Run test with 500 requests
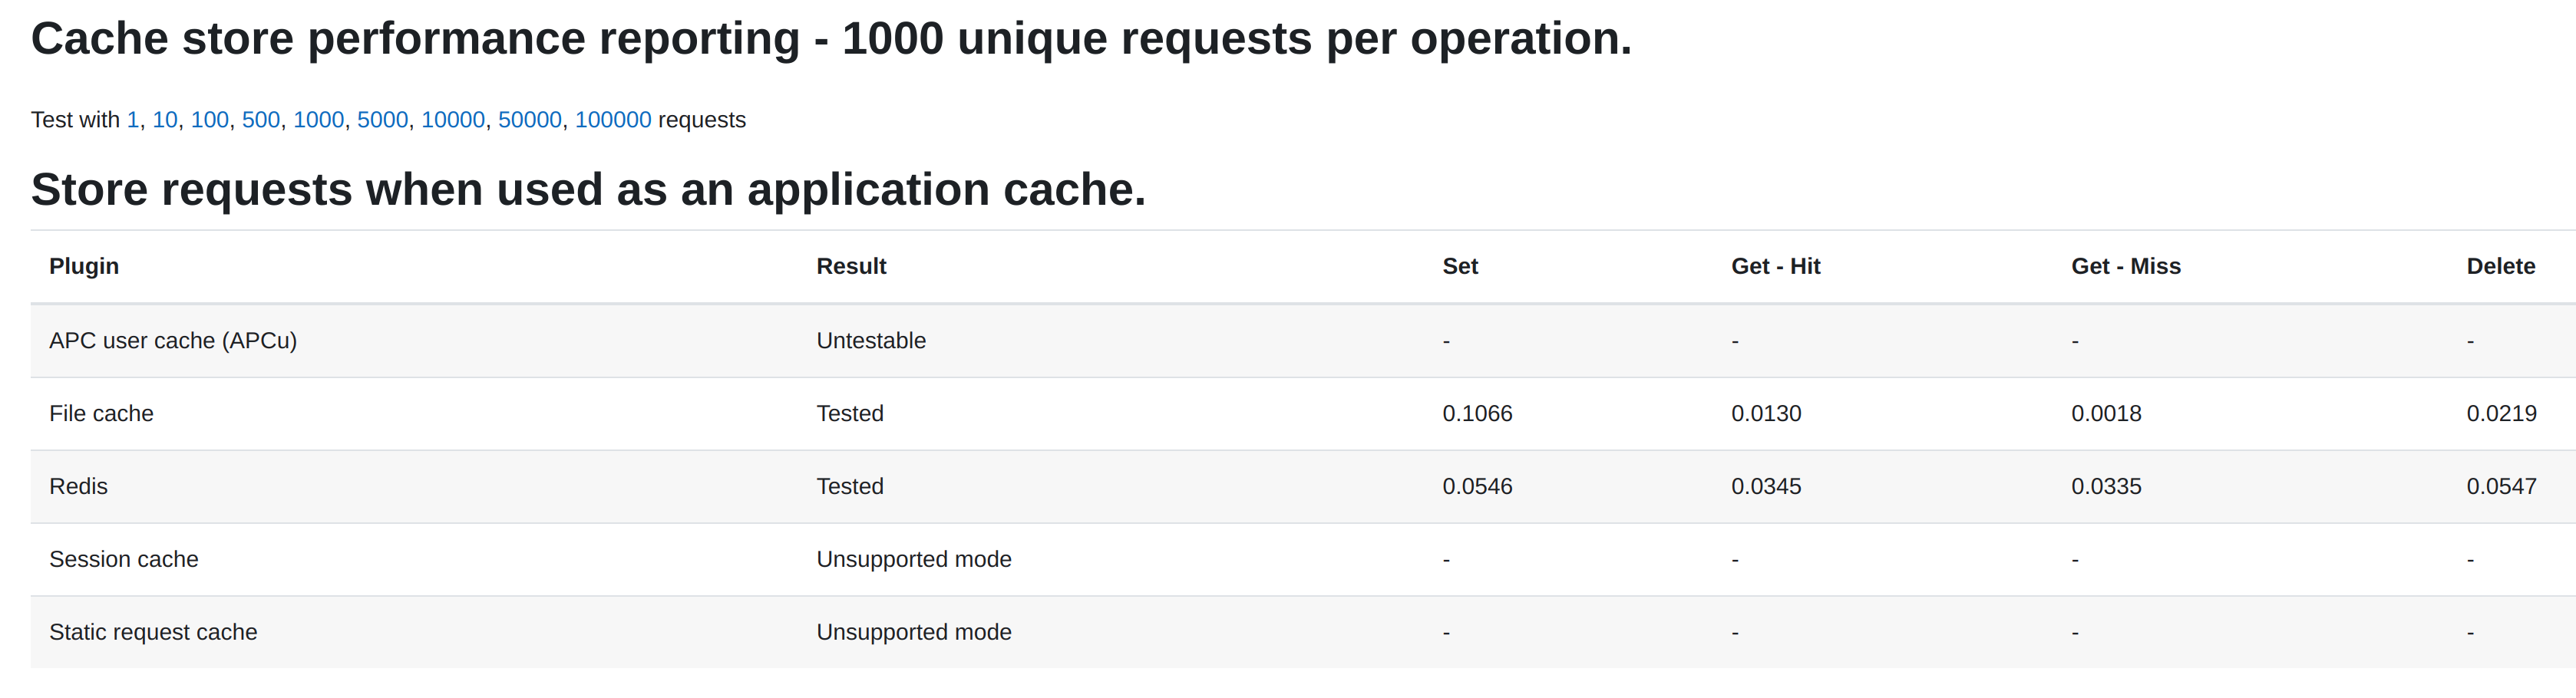 click(261, 120)
